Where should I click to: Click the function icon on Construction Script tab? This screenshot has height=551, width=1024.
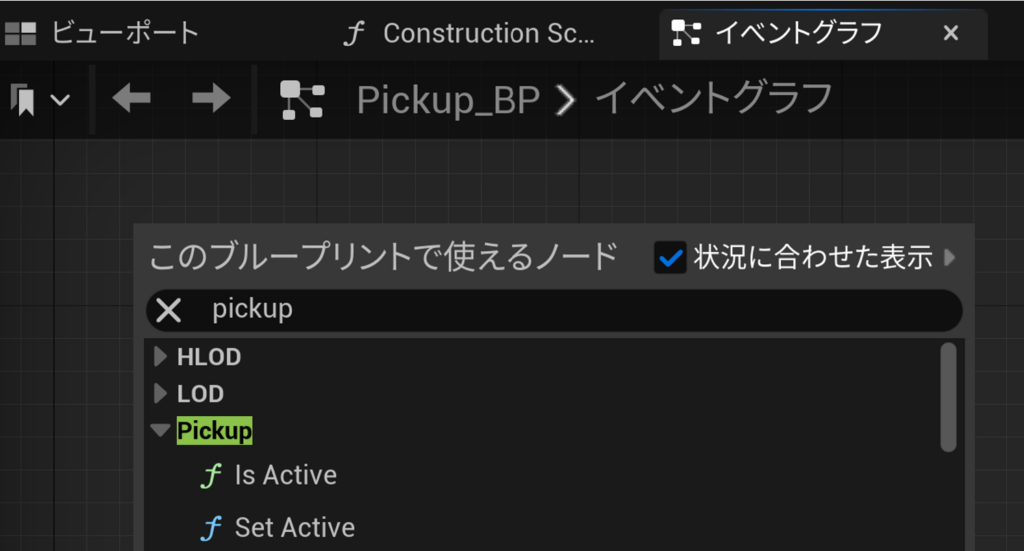click(x=353, y=33)
